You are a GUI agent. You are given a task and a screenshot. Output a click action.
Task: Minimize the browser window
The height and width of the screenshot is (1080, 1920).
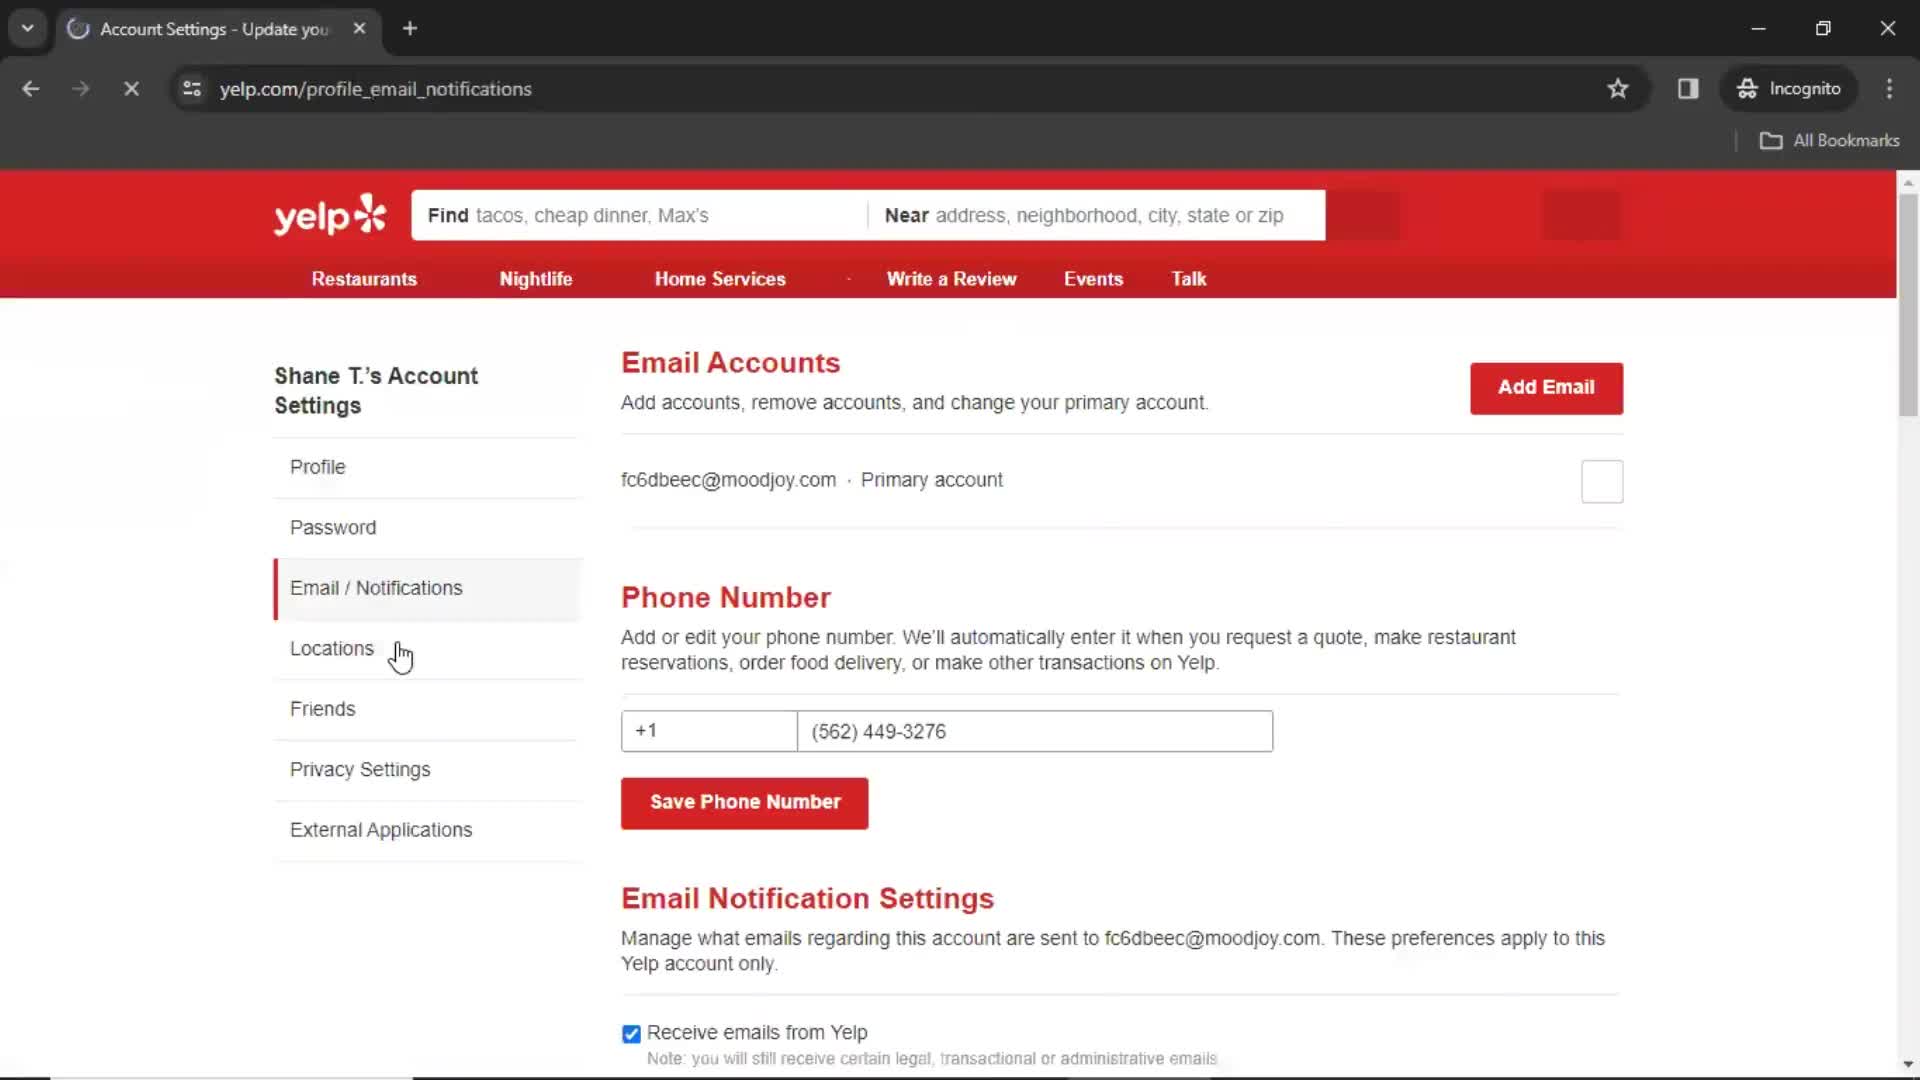pos(1758,29)
